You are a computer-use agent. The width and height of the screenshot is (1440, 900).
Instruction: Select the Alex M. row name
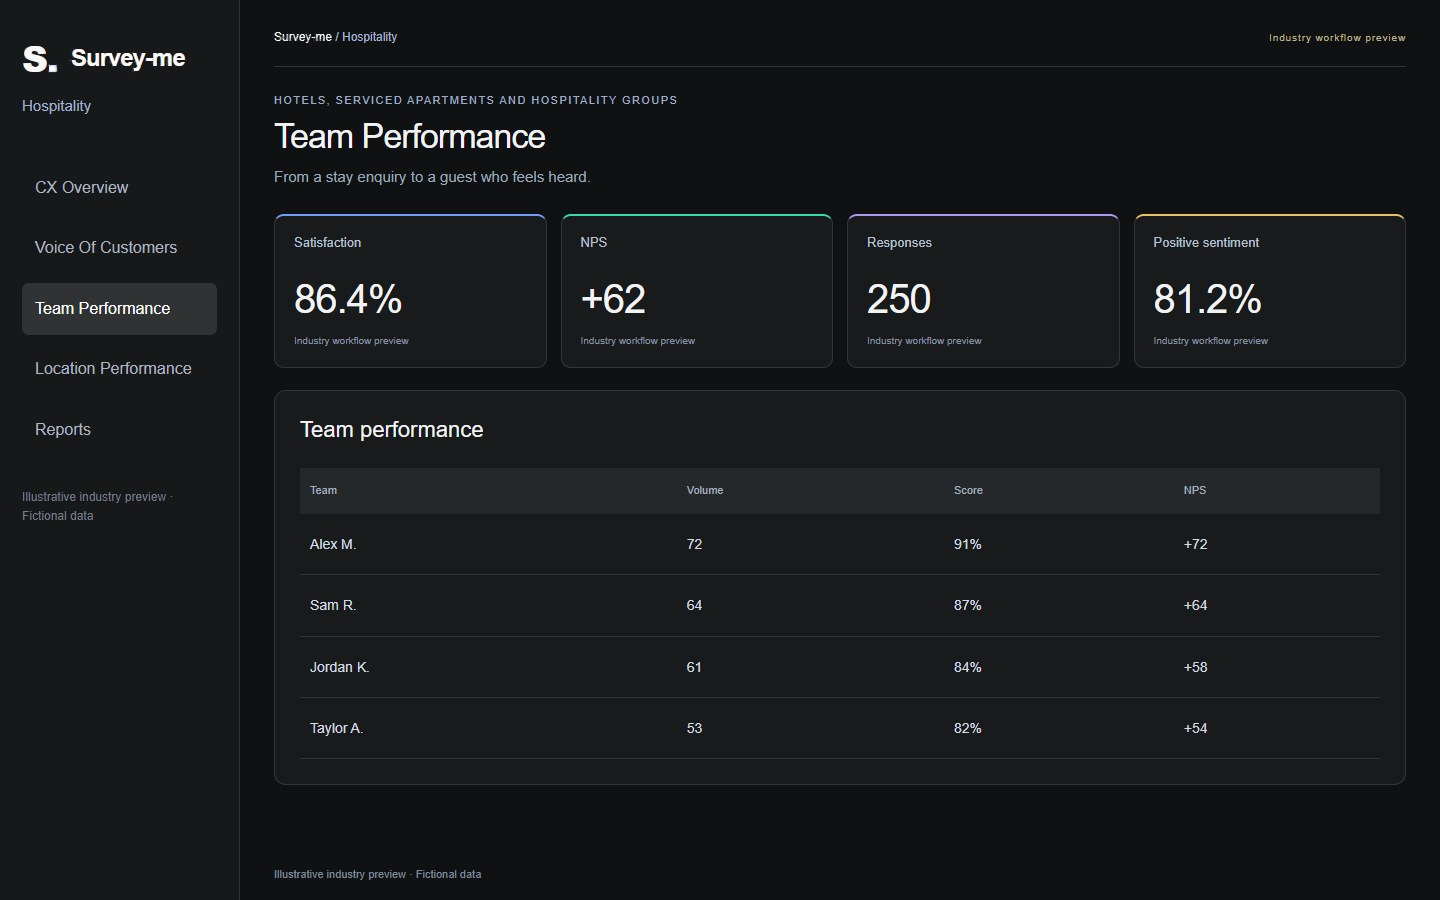tap(333, 544)
